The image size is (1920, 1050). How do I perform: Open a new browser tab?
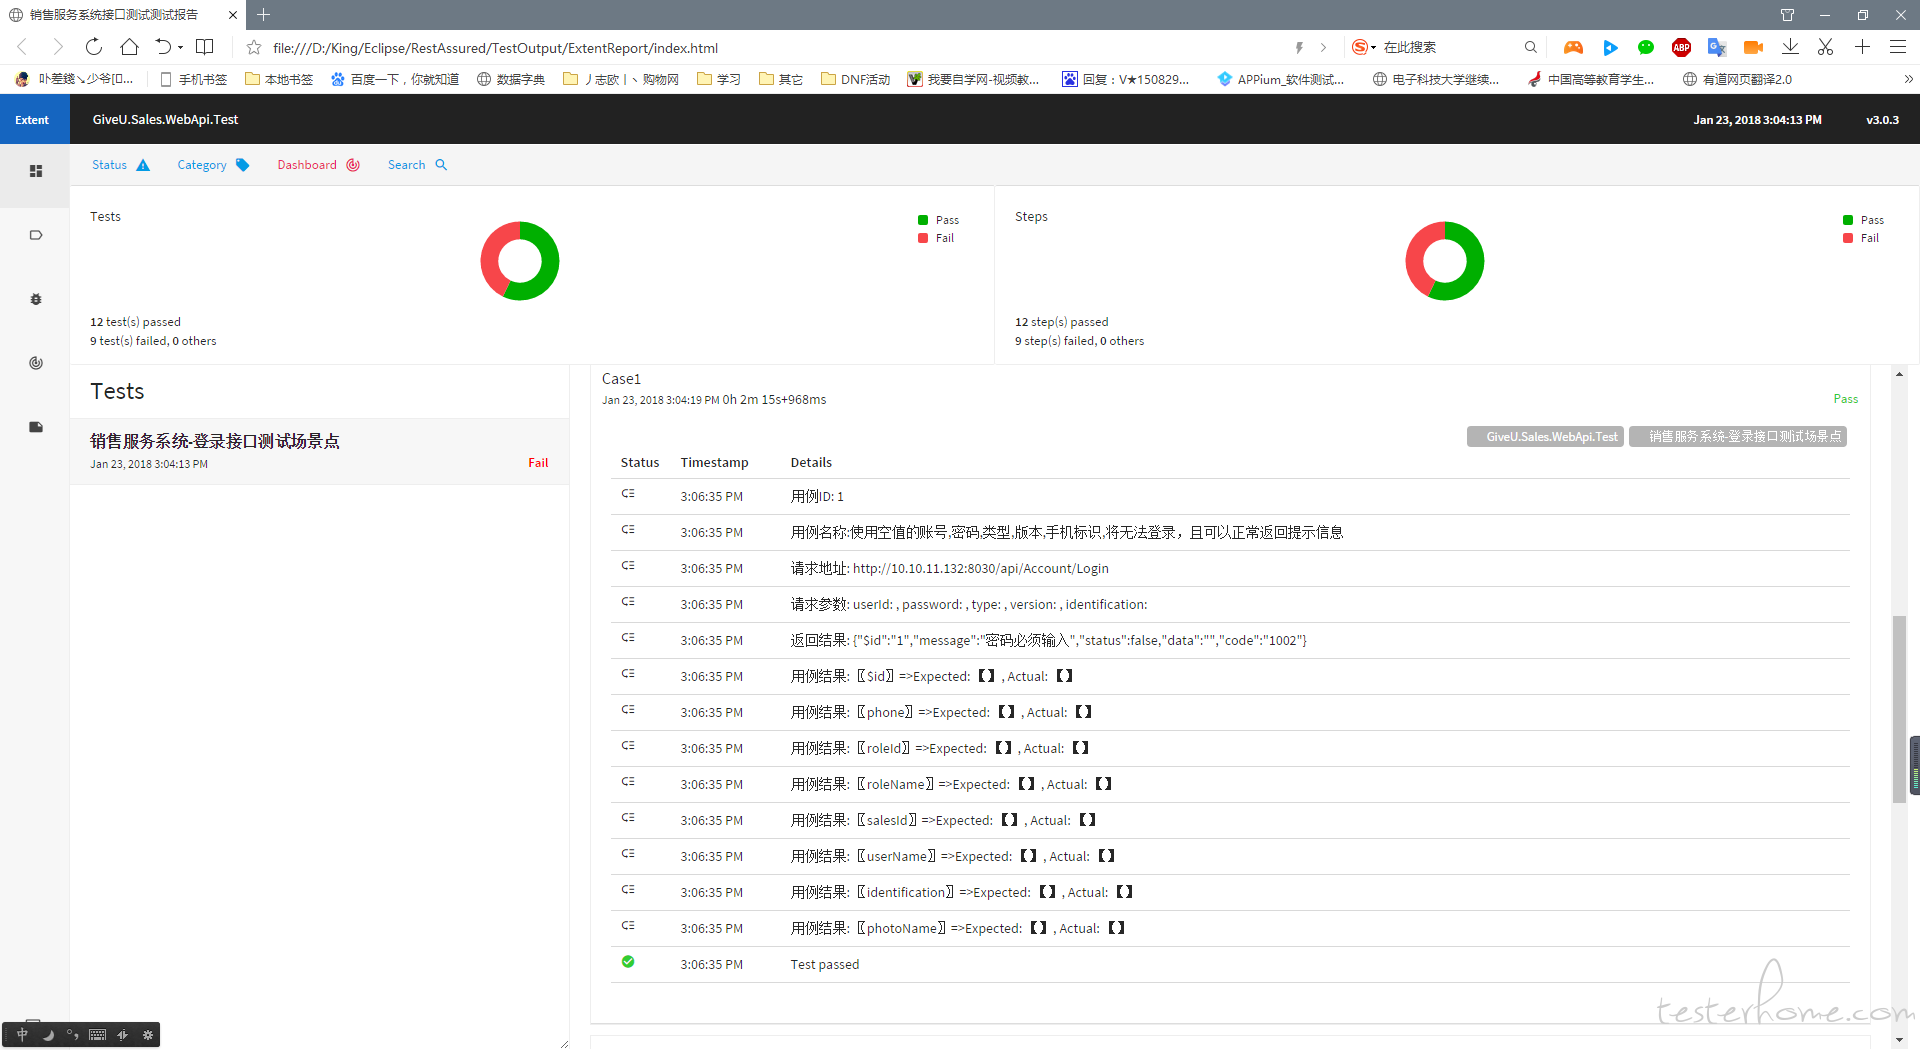tap(264, 15)
